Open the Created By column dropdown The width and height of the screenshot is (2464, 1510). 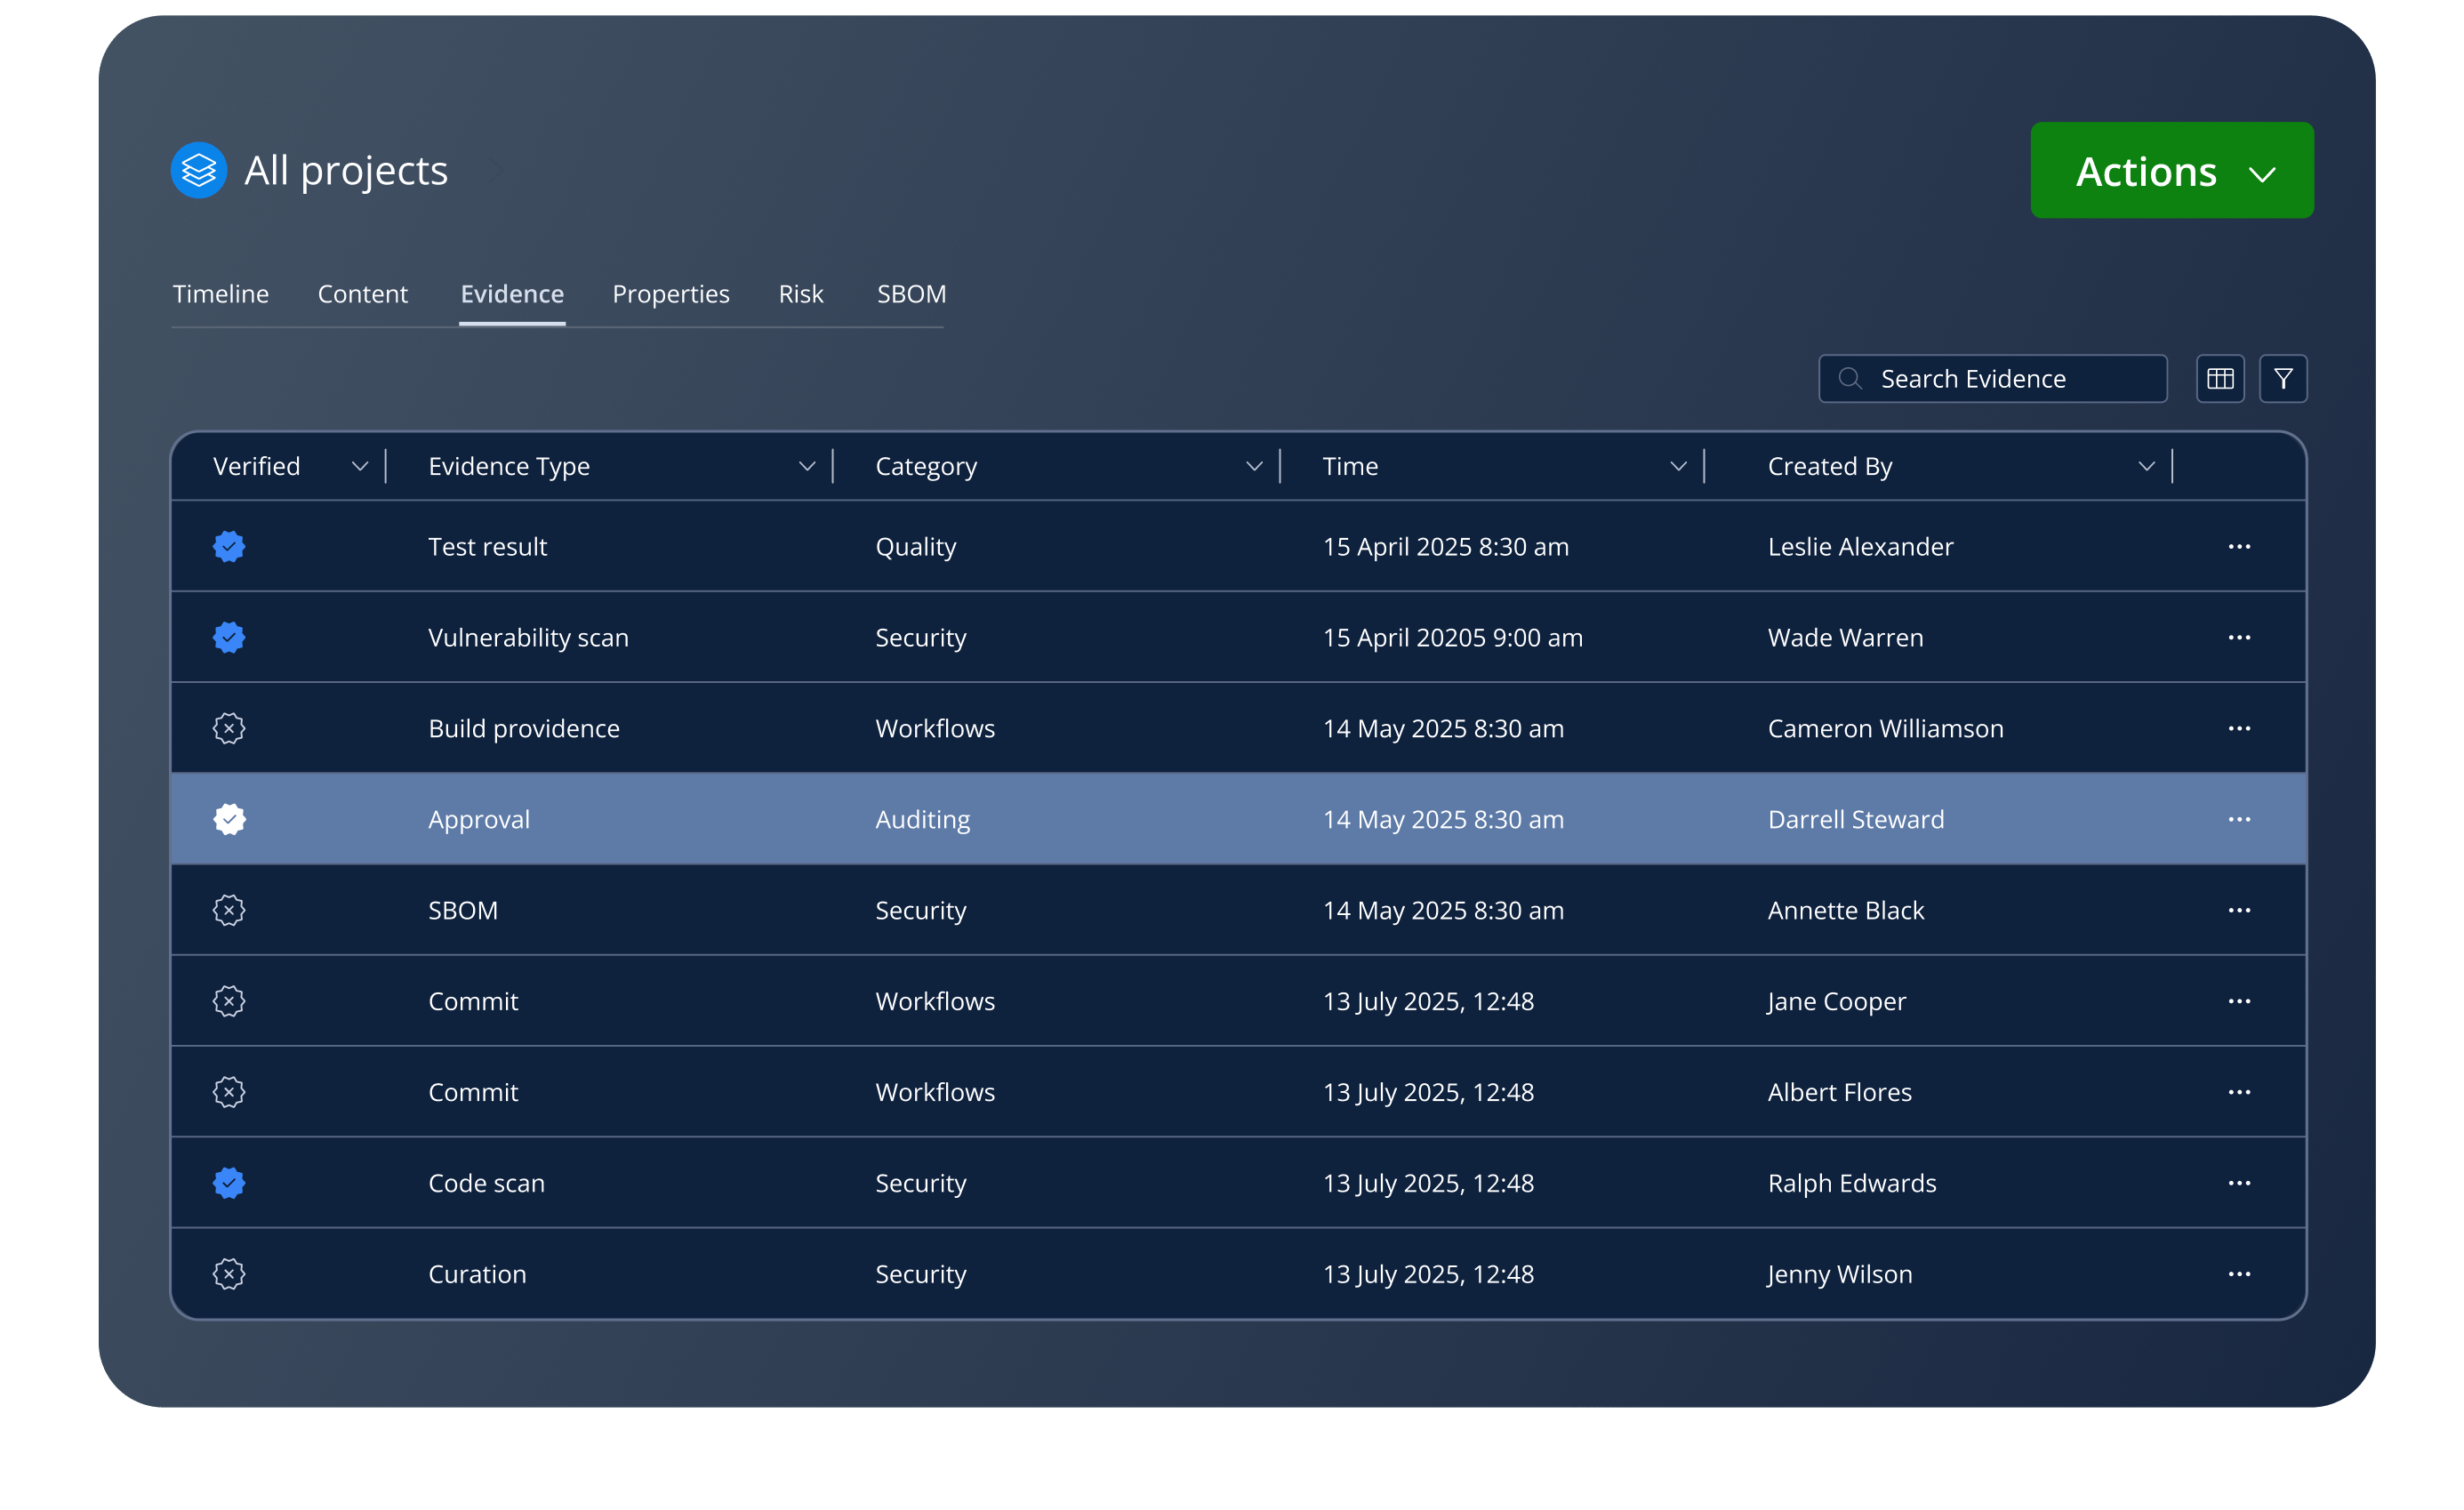pyautogui.click(x=2146, y=467)
